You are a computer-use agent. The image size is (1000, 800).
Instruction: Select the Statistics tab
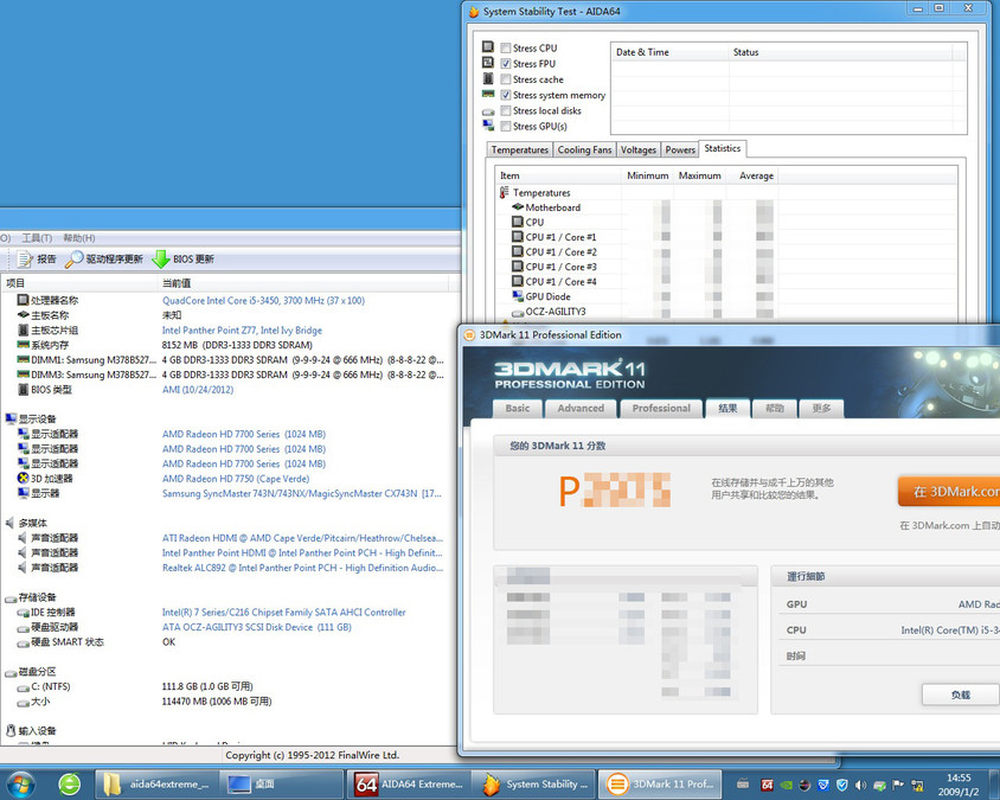(x=723, y=148)
